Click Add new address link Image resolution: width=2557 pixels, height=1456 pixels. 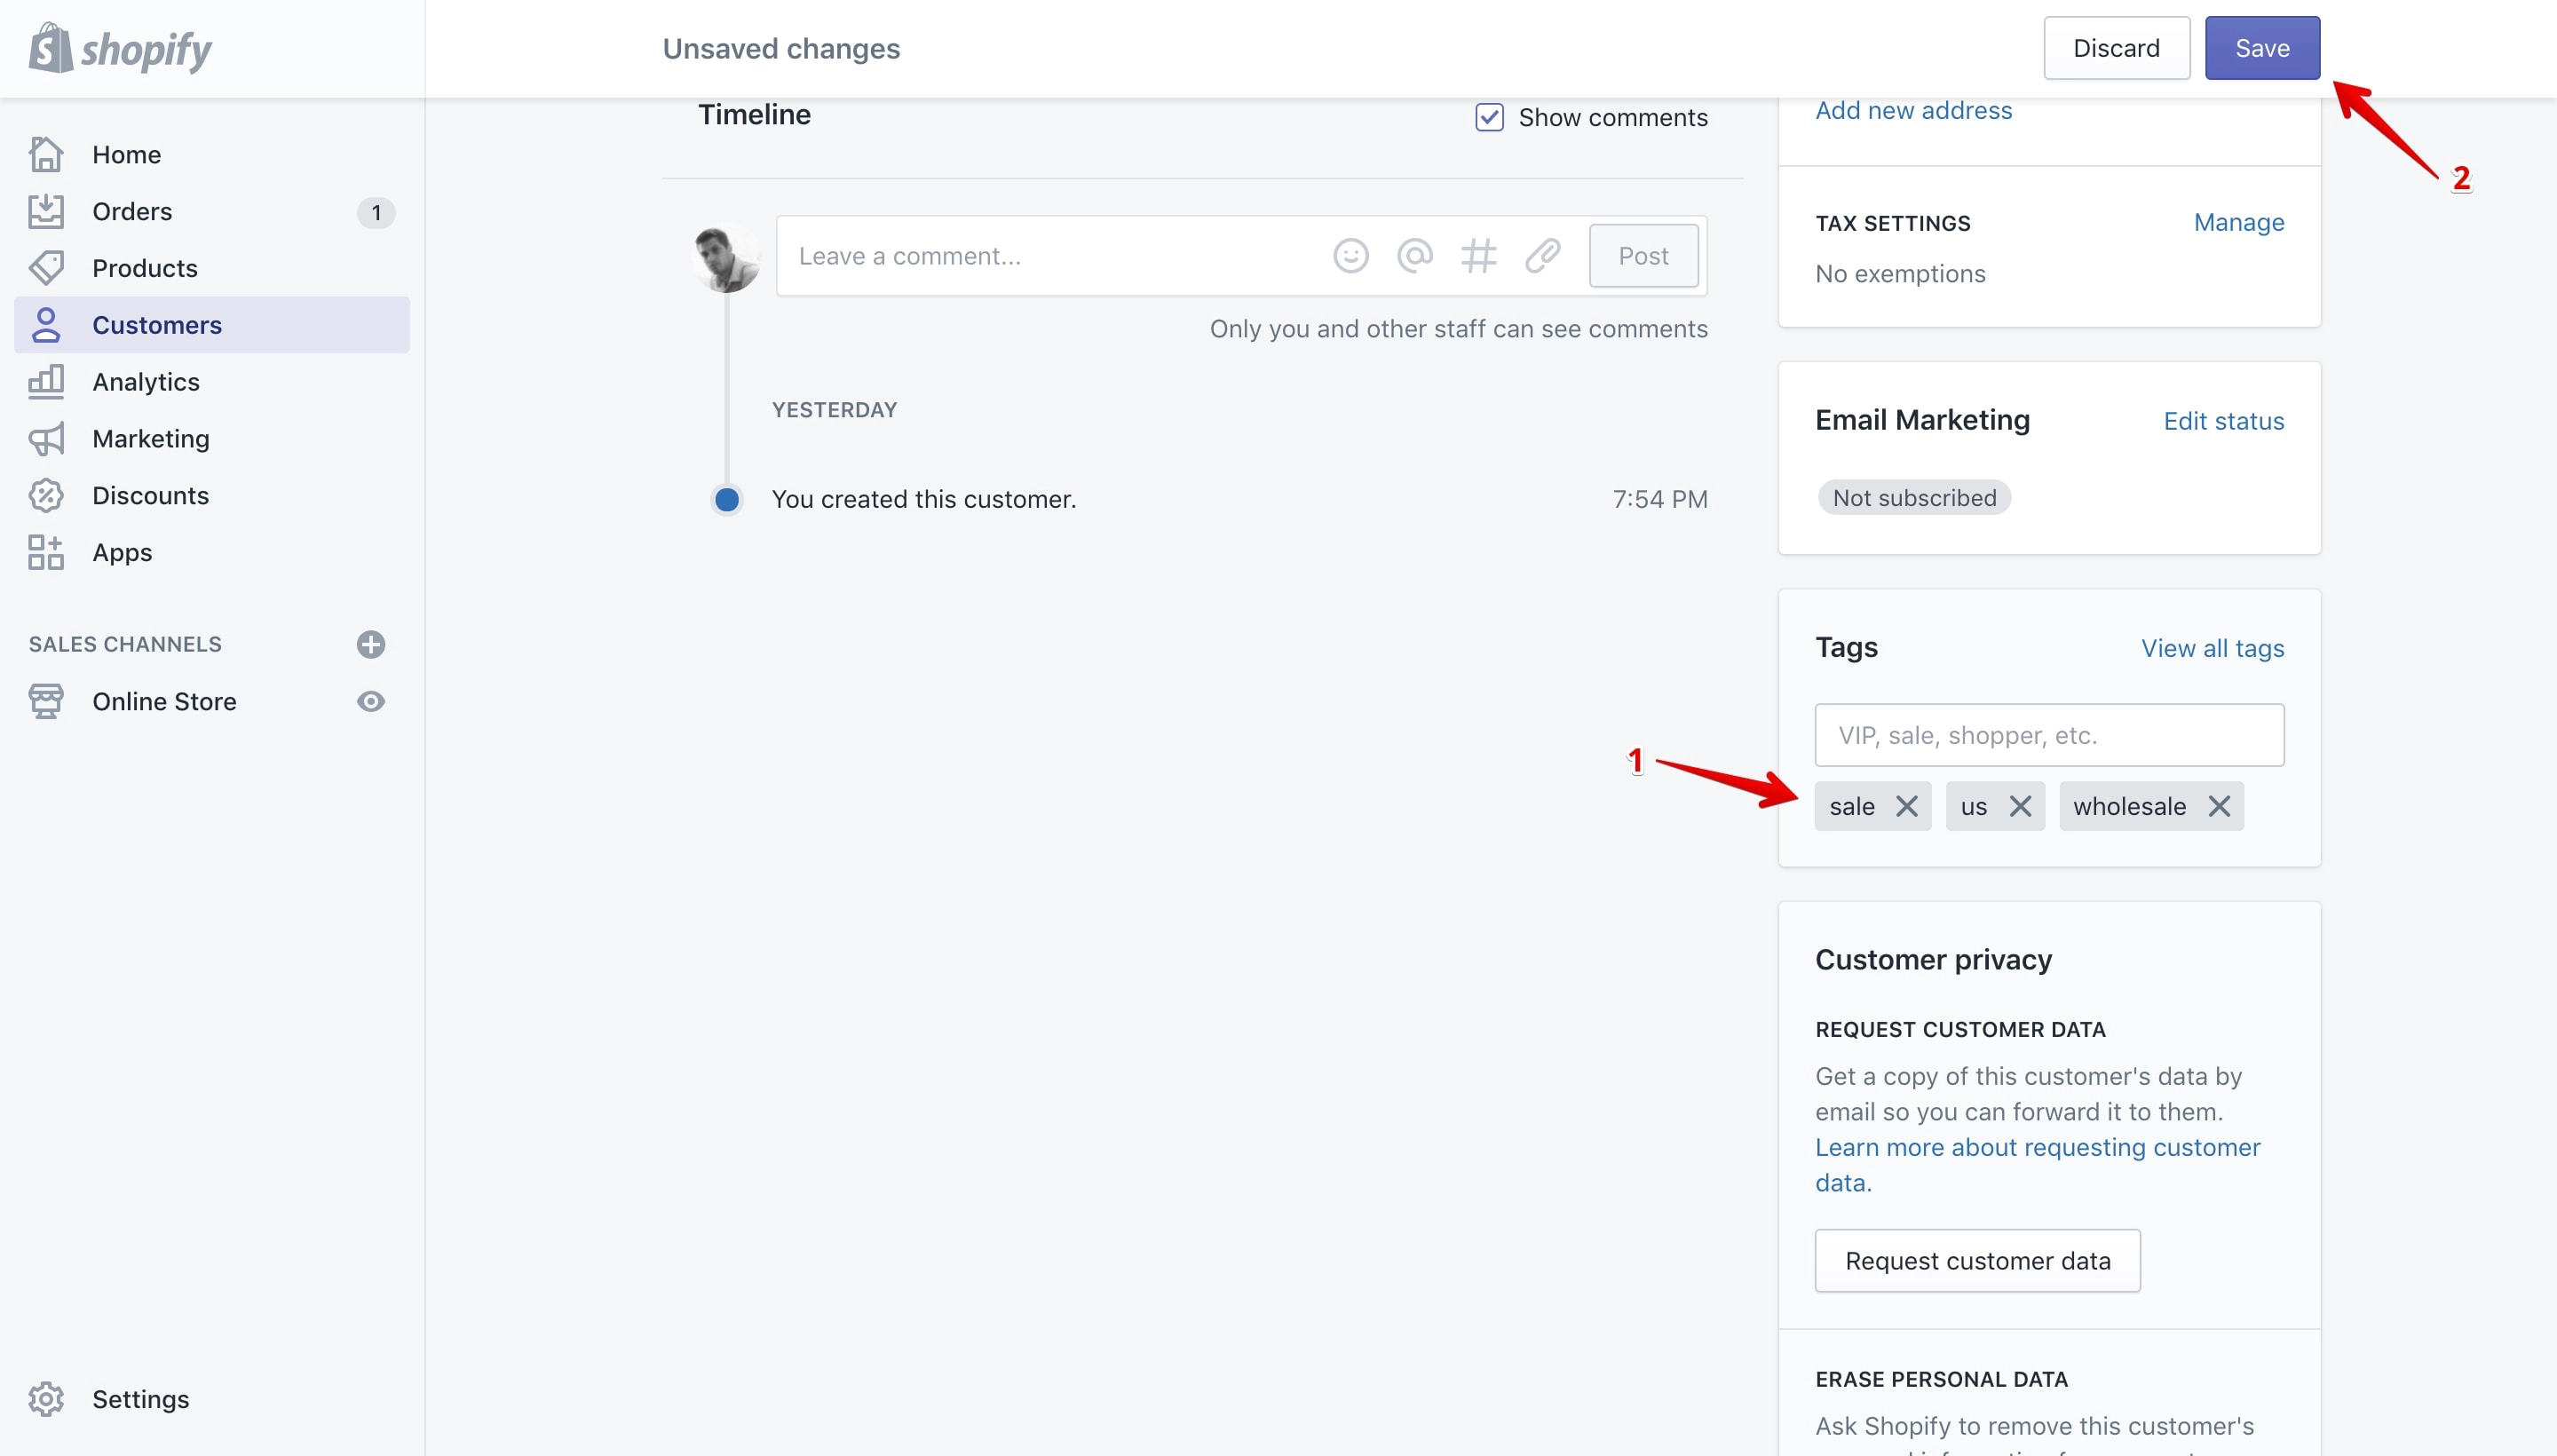(1913, 110)
